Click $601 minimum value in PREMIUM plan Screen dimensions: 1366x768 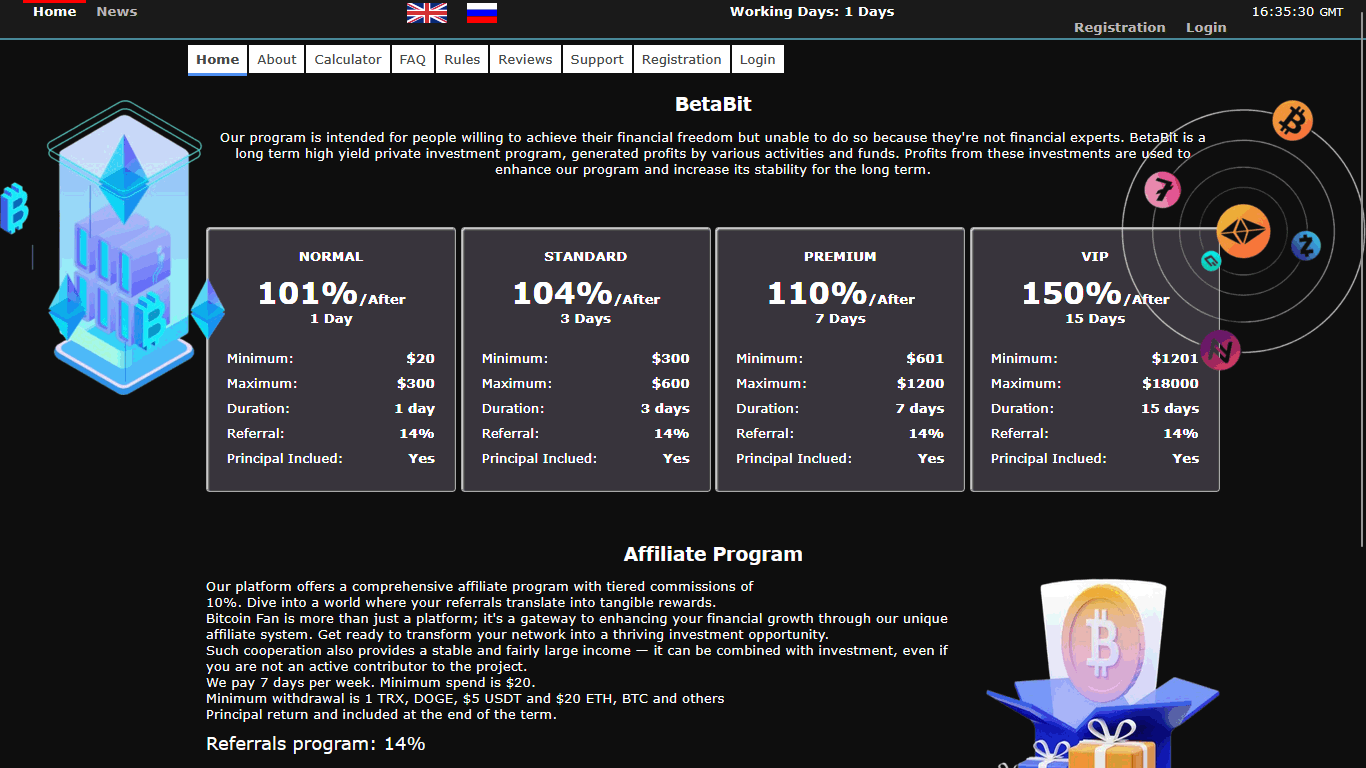pyautogui.click(x=925, y=359)
